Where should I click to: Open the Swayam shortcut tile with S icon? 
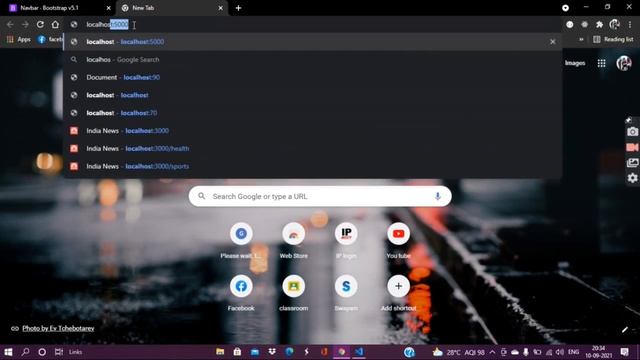click(346, 292)
